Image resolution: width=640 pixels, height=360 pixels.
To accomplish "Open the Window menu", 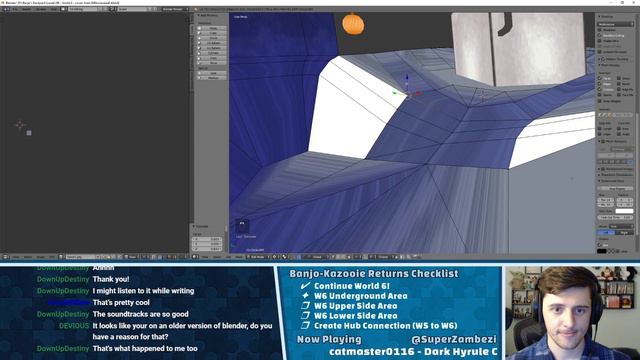I will coord(41,9).
